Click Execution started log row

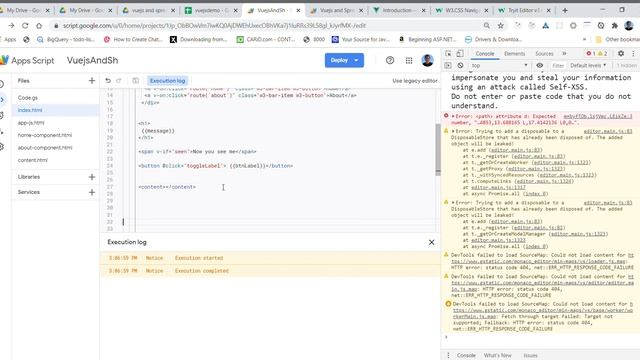270,258
